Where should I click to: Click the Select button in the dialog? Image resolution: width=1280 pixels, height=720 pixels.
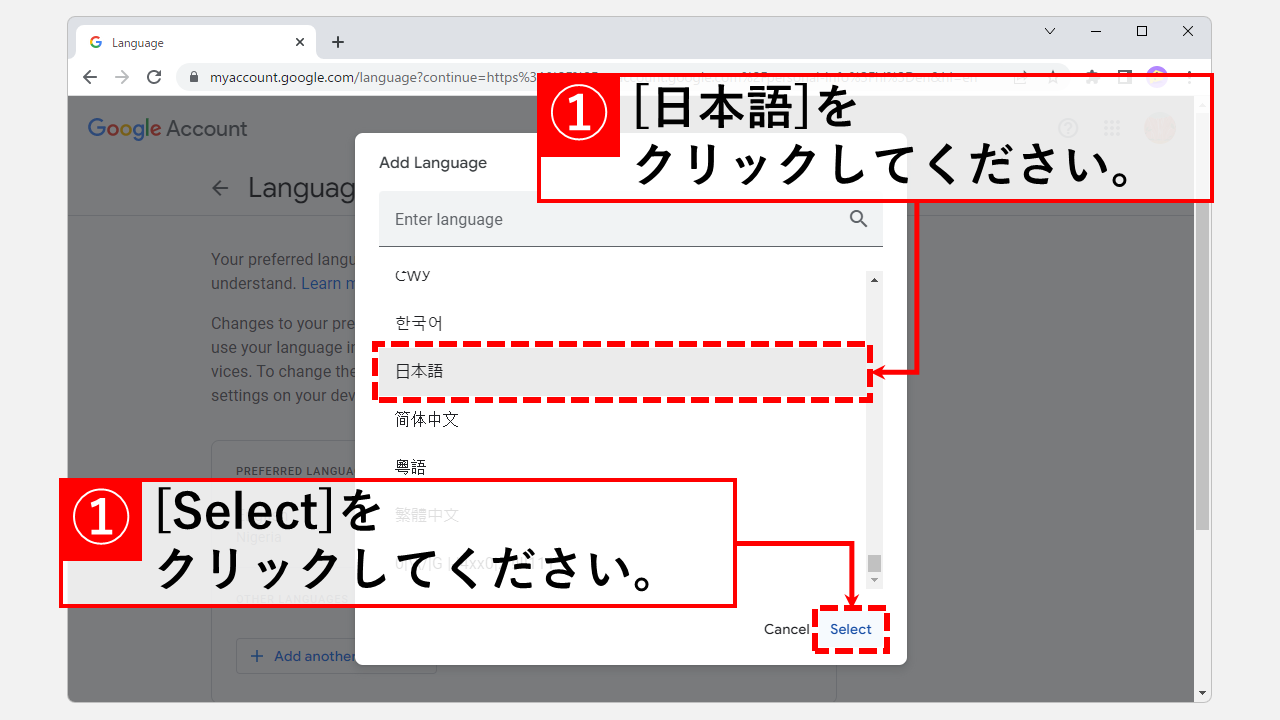click(x=850, y=629)
